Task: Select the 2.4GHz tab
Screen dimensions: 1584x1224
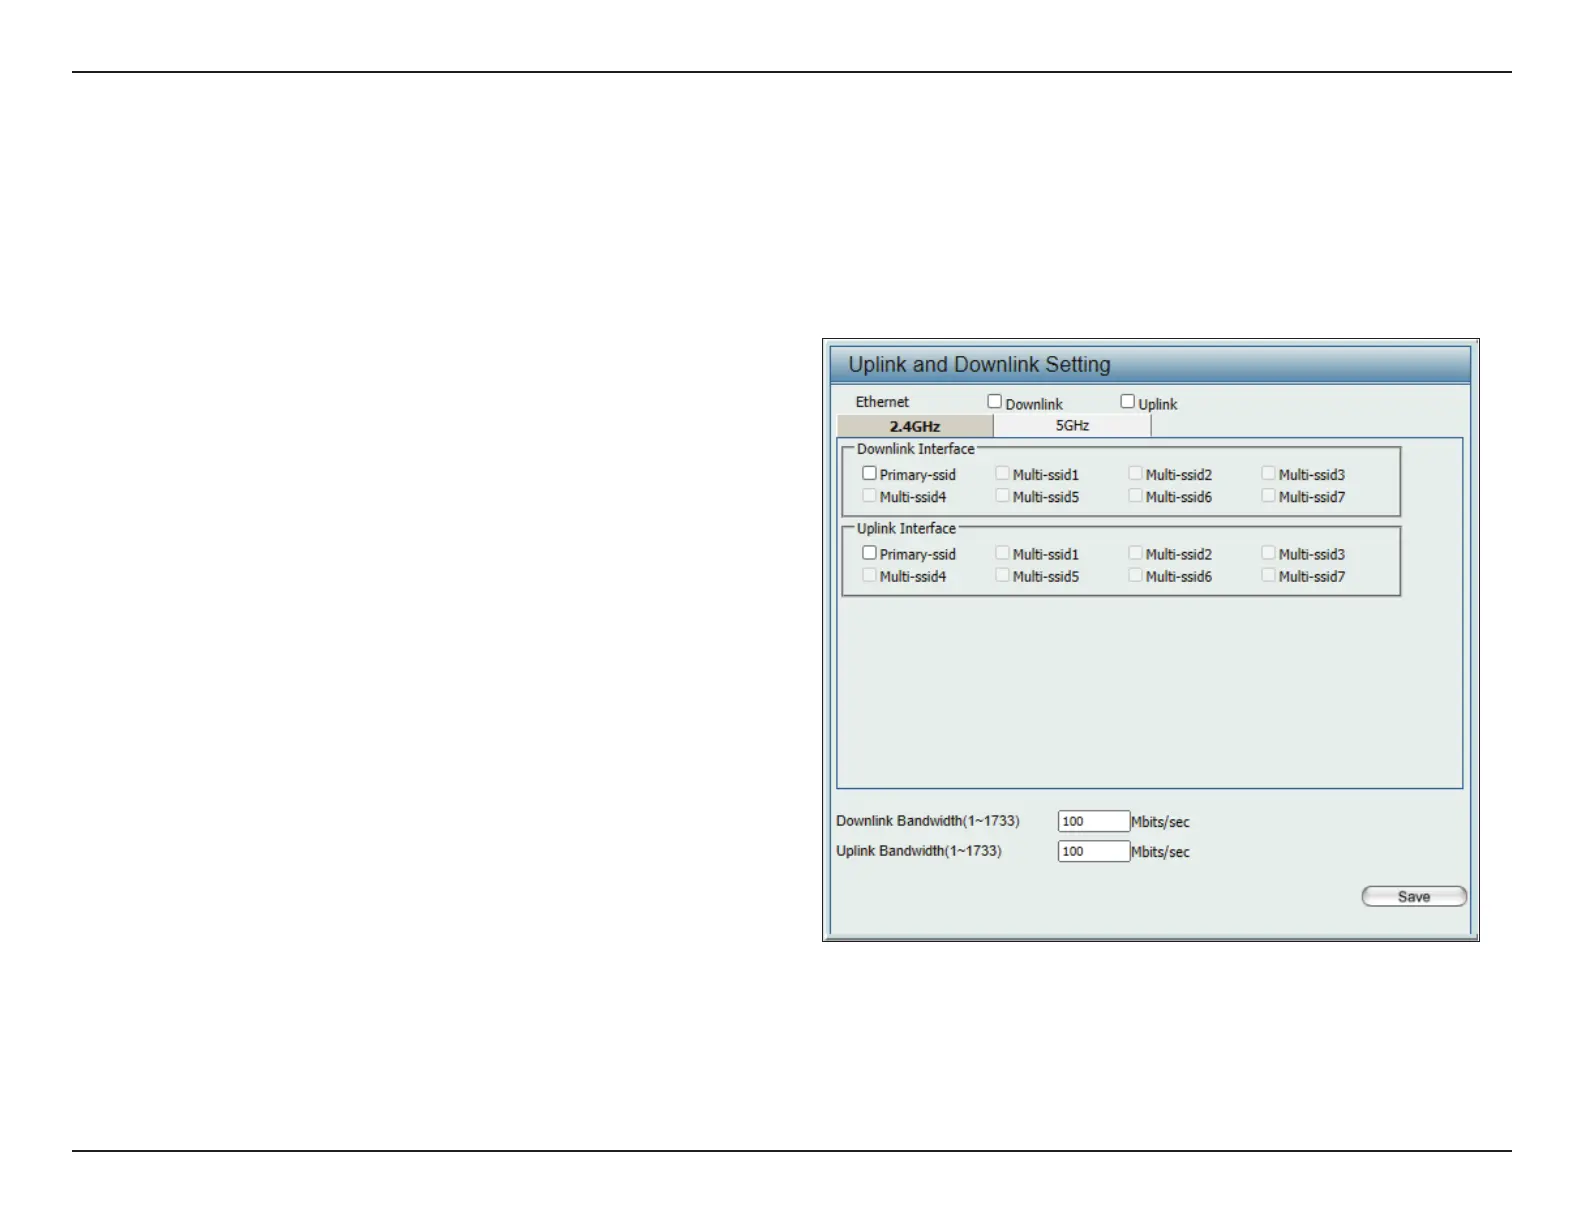Action: (x=915, y=426)
